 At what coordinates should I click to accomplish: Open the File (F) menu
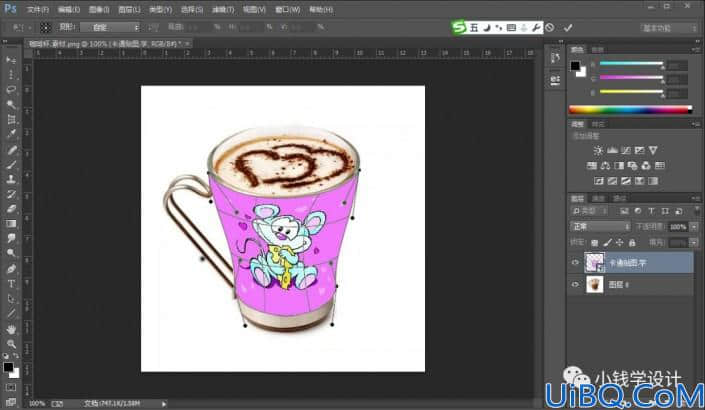(x=38, y=9)
